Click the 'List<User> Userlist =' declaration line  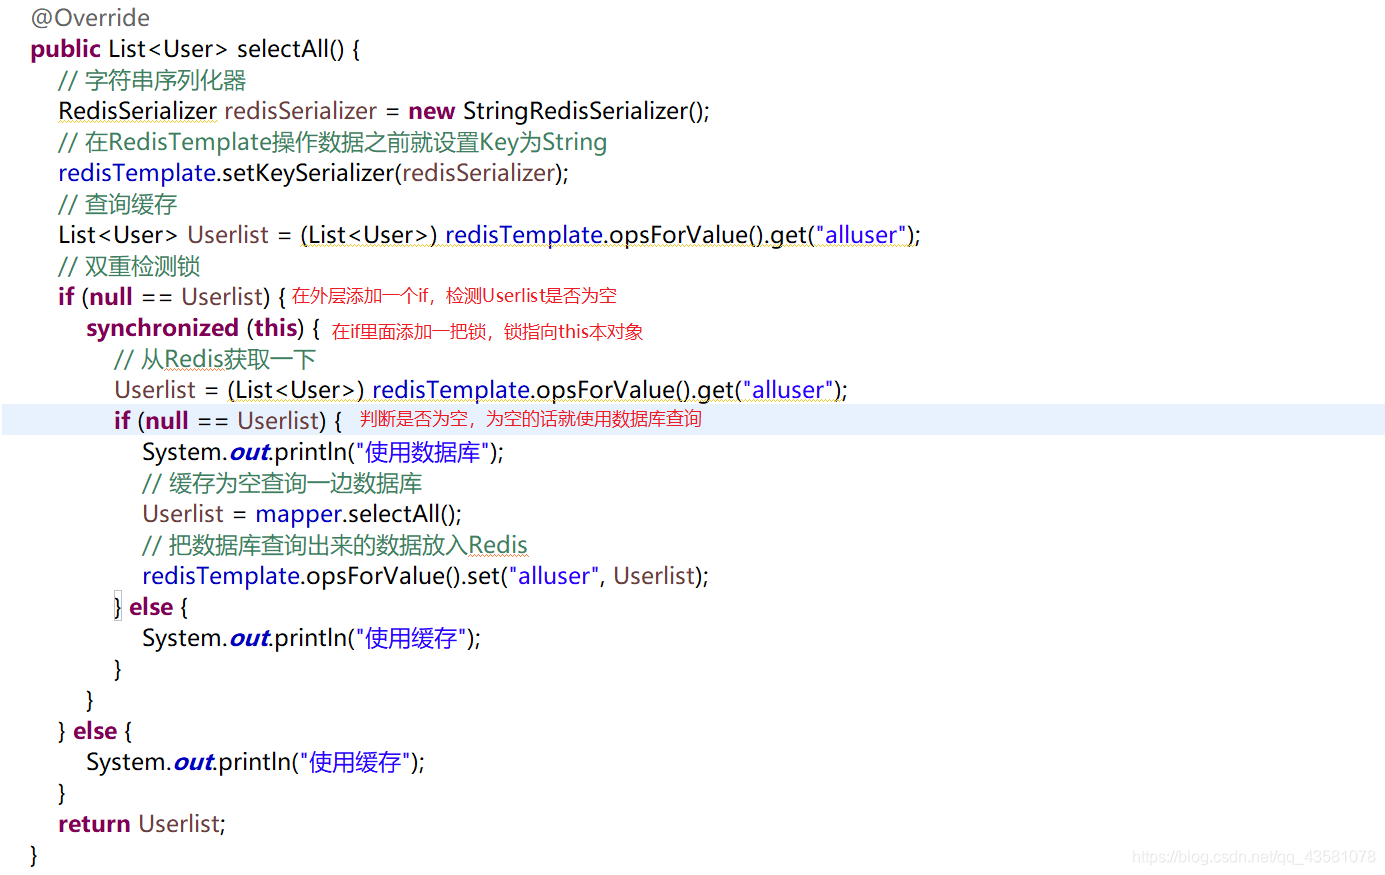click(x=489, y=235)
